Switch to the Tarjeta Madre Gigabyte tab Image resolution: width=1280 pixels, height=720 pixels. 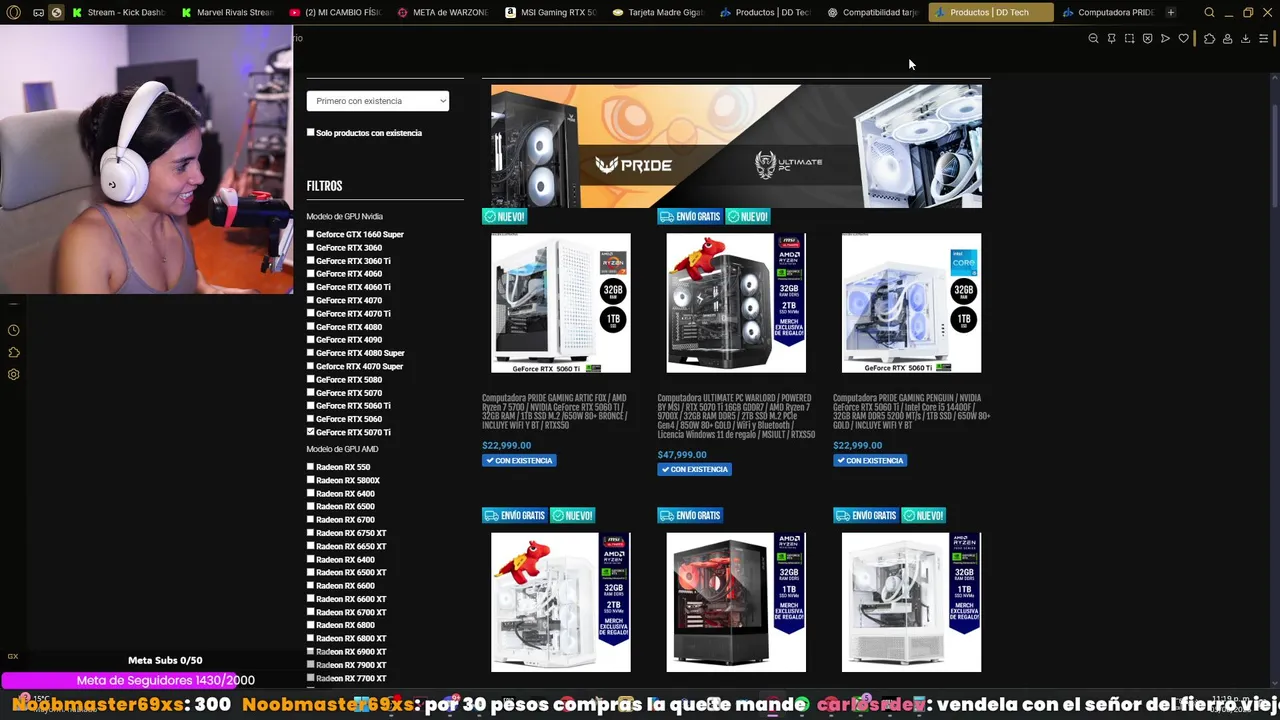point(660,12)
